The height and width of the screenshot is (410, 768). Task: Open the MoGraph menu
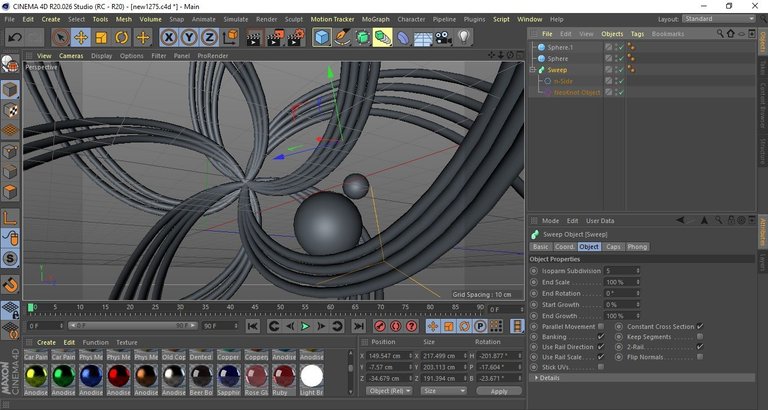376,19
